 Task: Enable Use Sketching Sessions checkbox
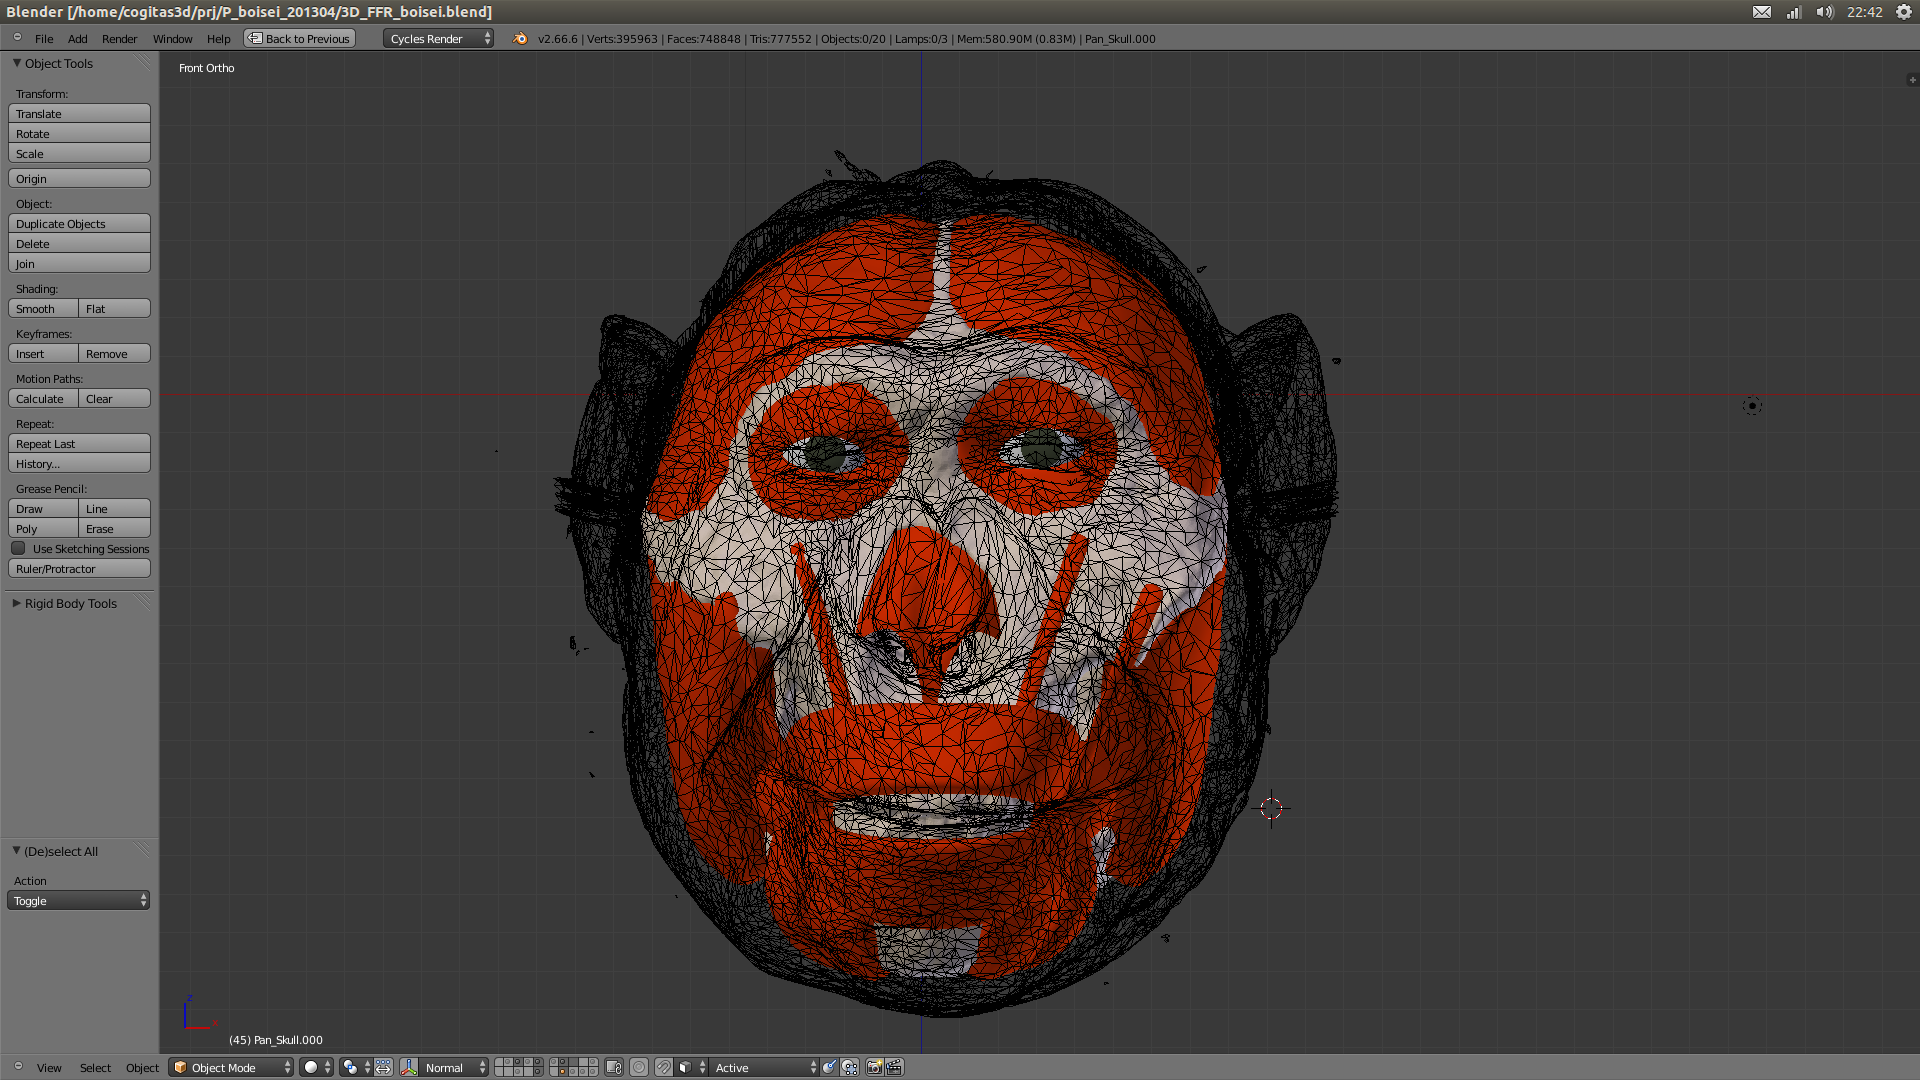pos(19,548)
